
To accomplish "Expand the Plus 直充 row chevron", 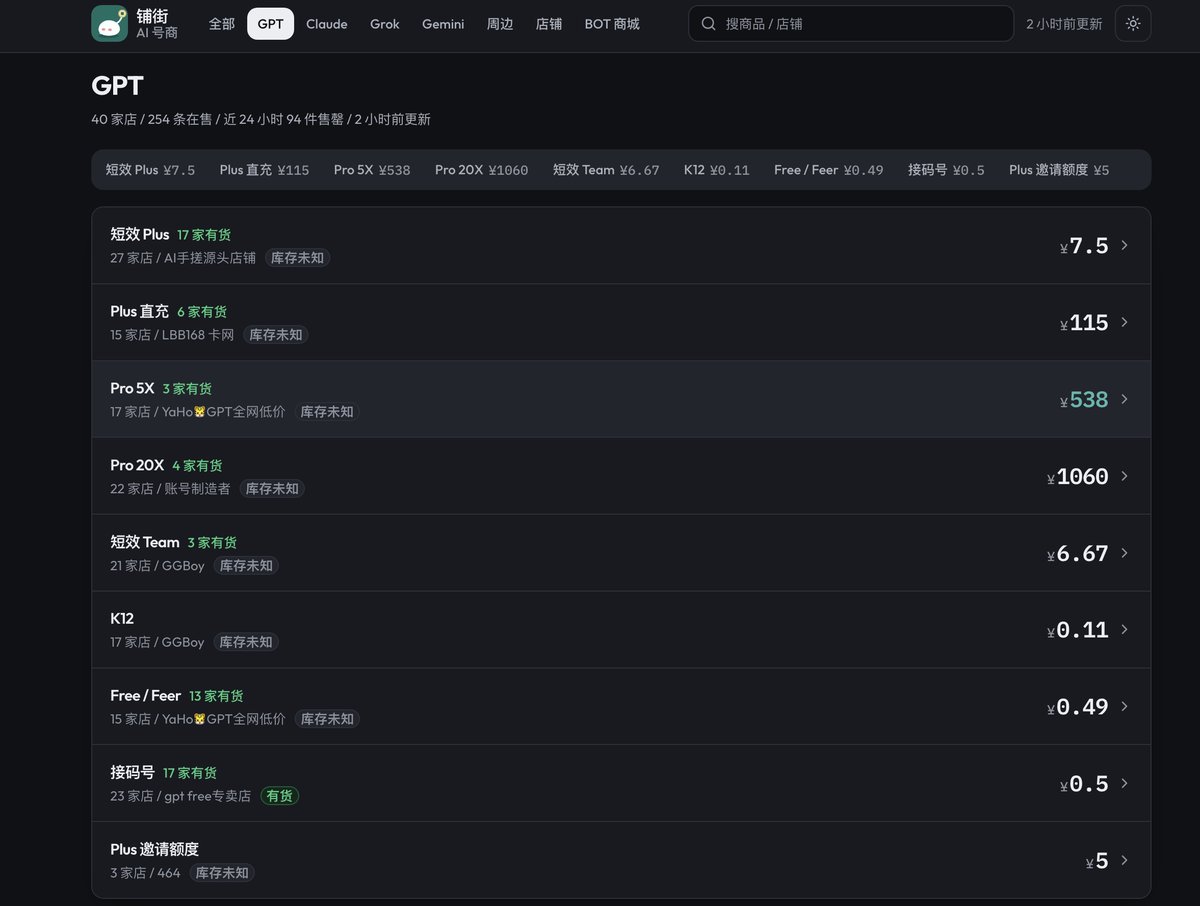I will point(1124,322).
